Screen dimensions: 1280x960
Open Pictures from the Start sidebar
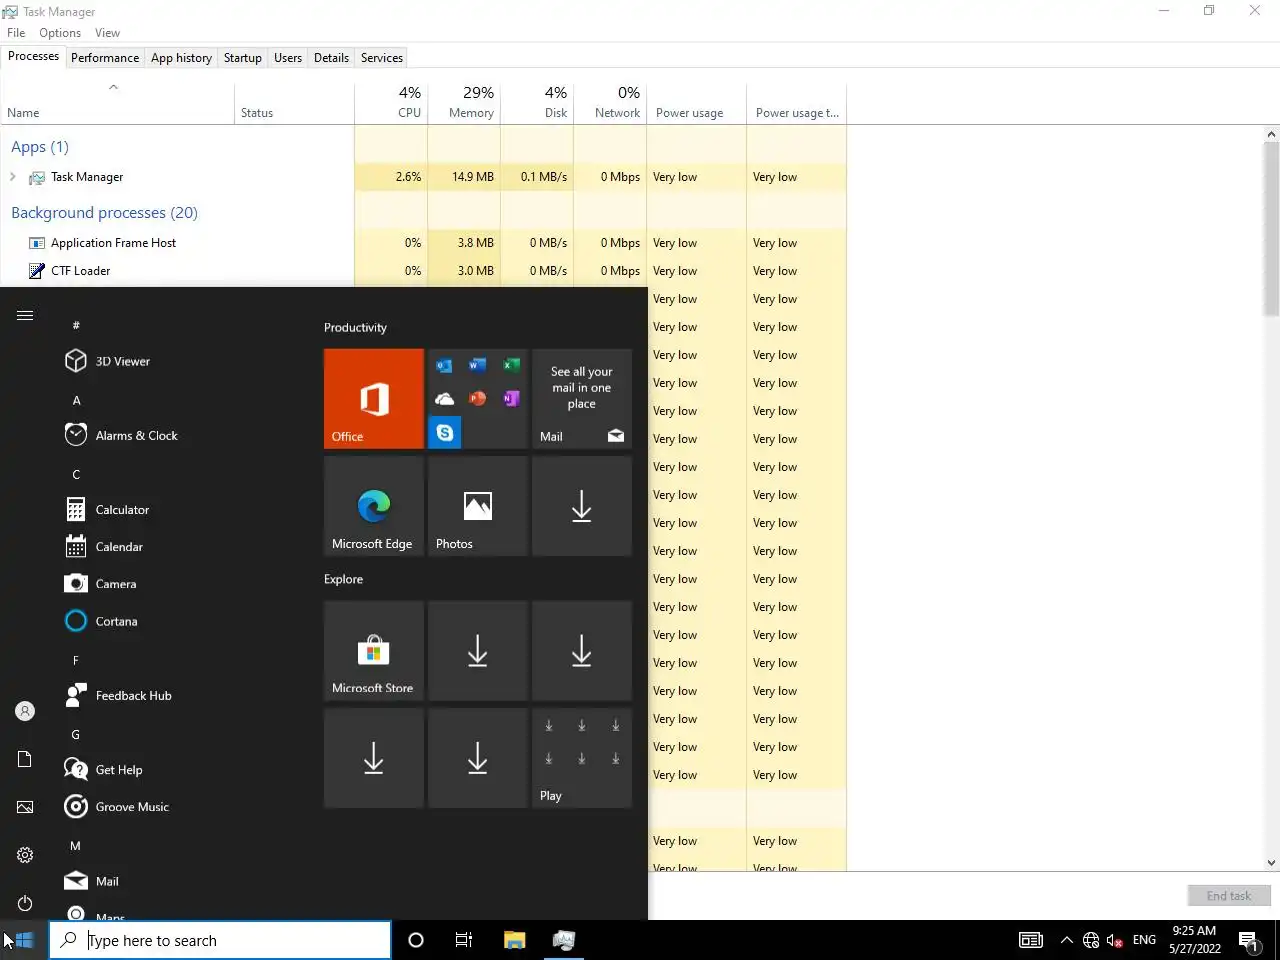tap(25, 807)
